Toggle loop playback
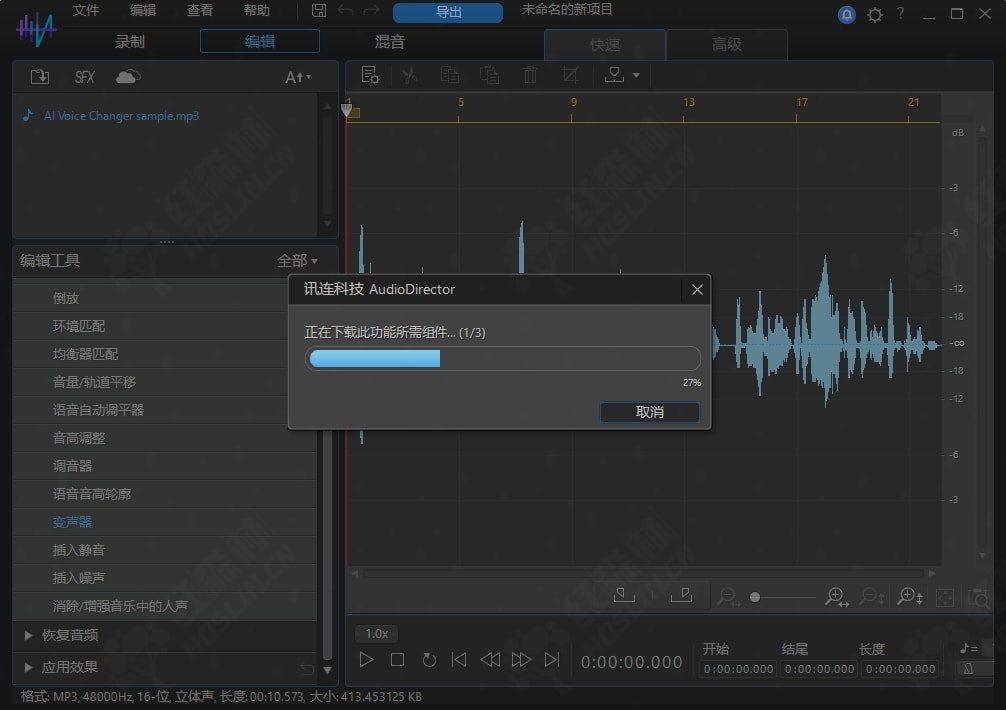Image resolution: width=1006 pixels, height=710 pixels. [x=429, y=660]
